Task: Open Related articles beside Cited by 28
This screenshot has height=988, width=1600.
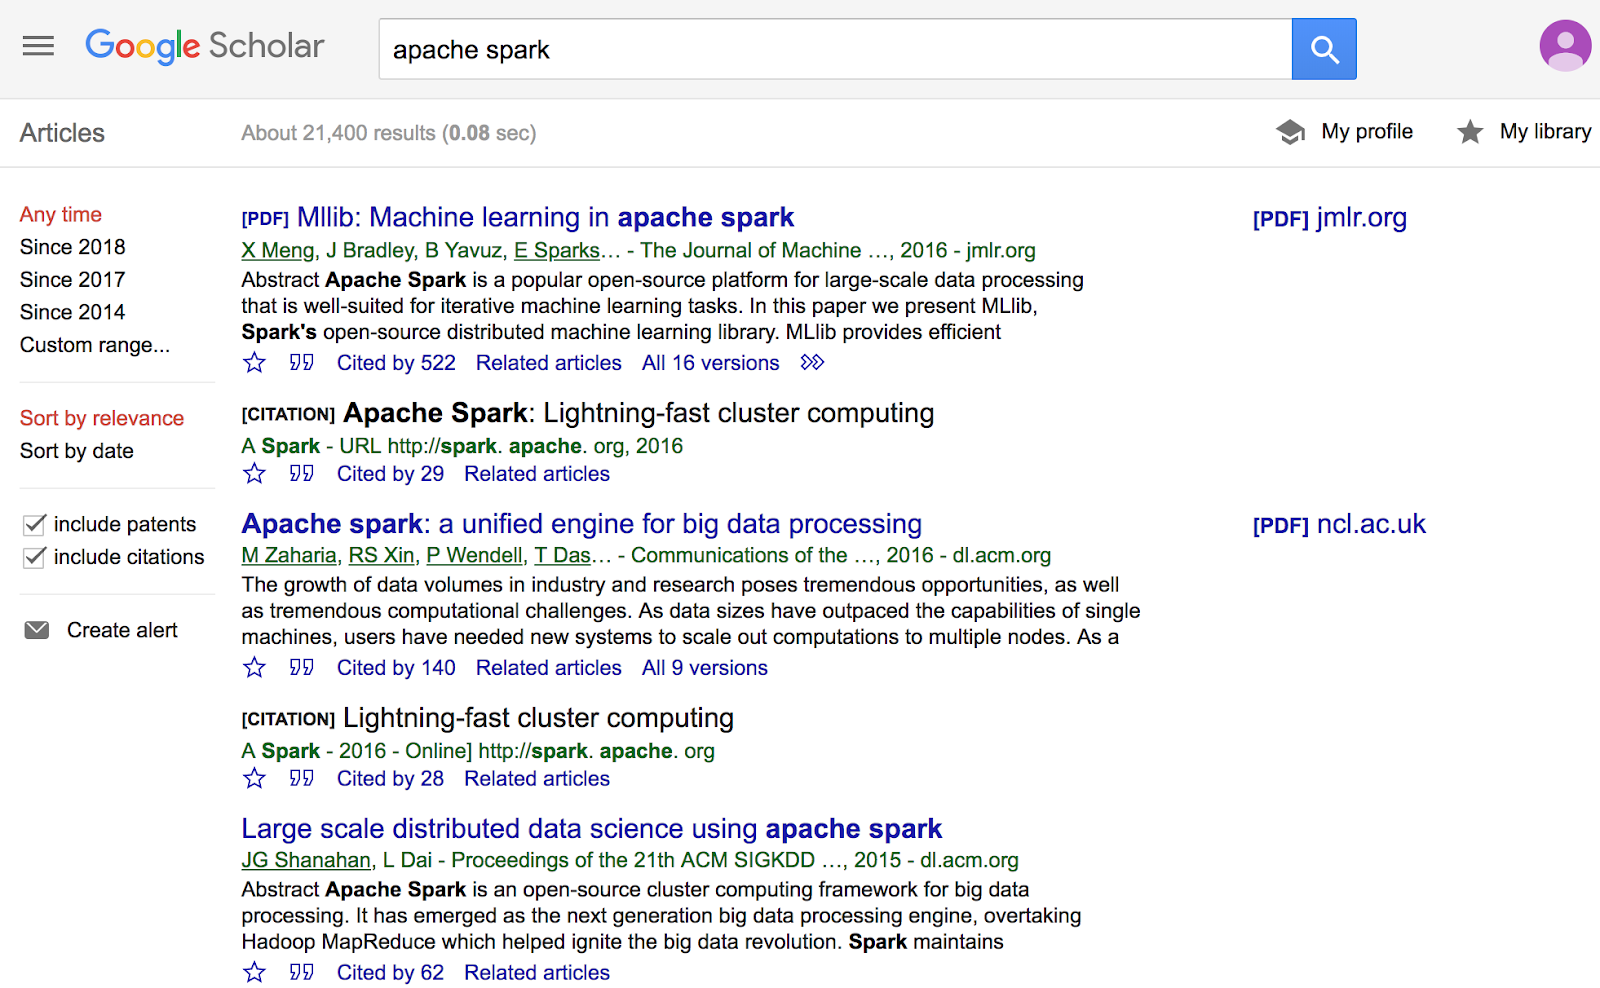Action: coord(537,779)
